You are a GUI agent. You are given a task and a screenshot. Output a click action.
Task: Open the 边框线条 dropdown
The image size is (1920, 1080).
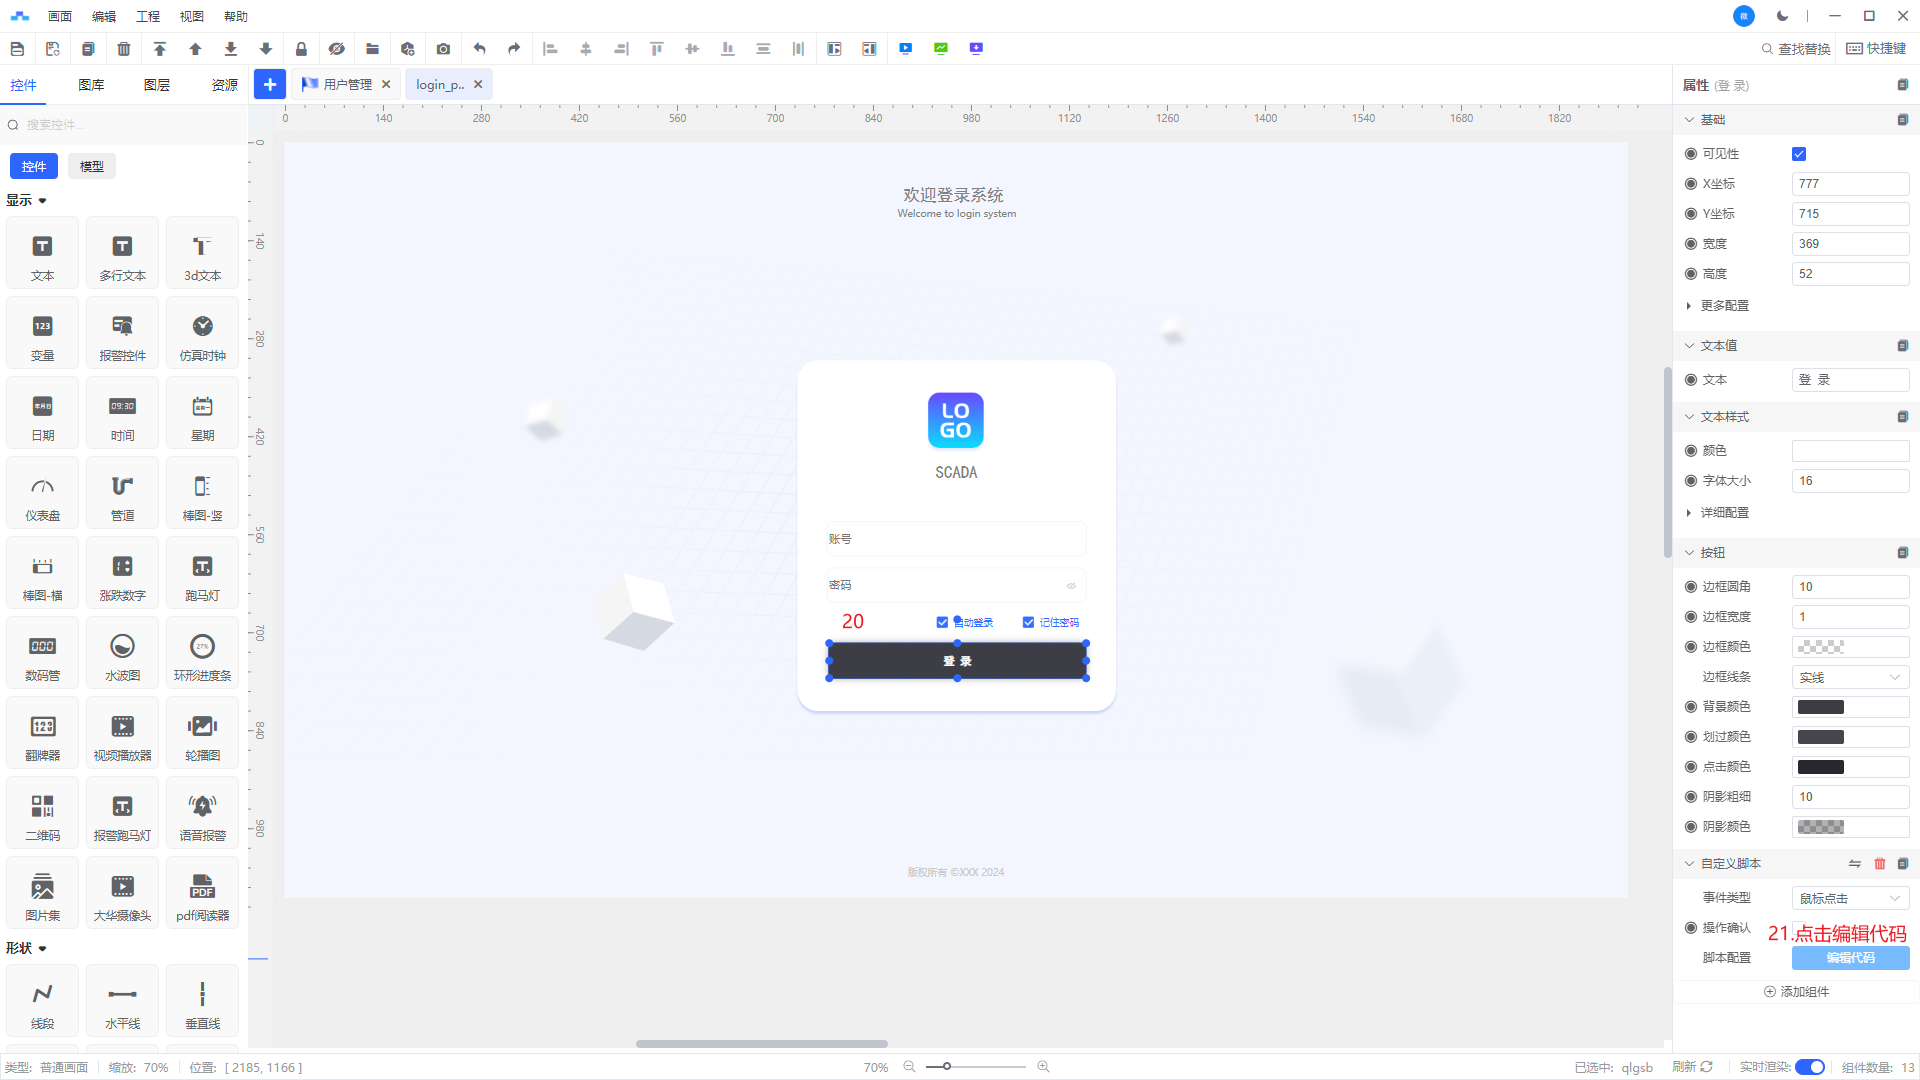[x=1849, y=677]
